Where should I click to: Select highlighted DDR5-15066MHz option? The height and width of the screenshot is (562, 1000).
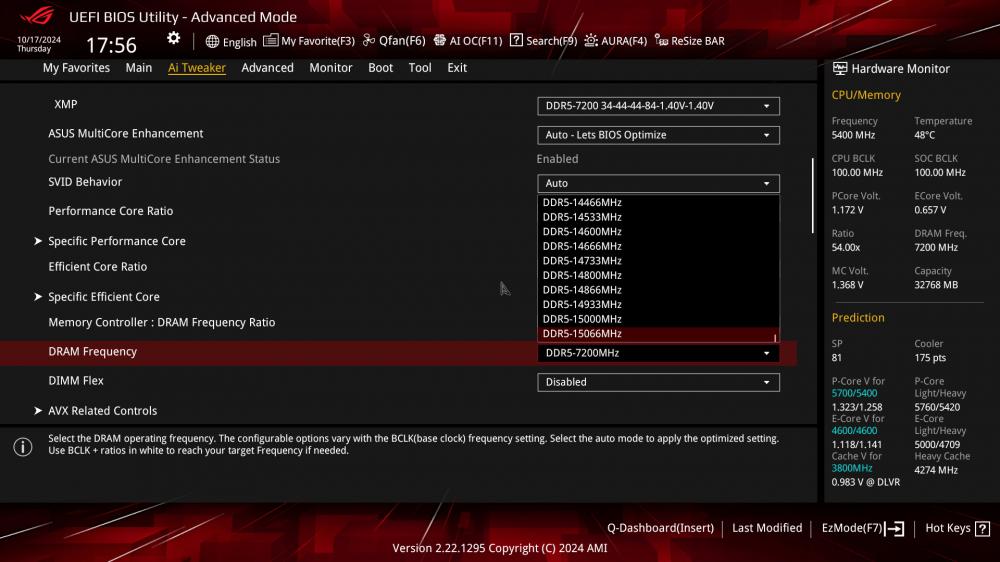click(x=658, y=334)
